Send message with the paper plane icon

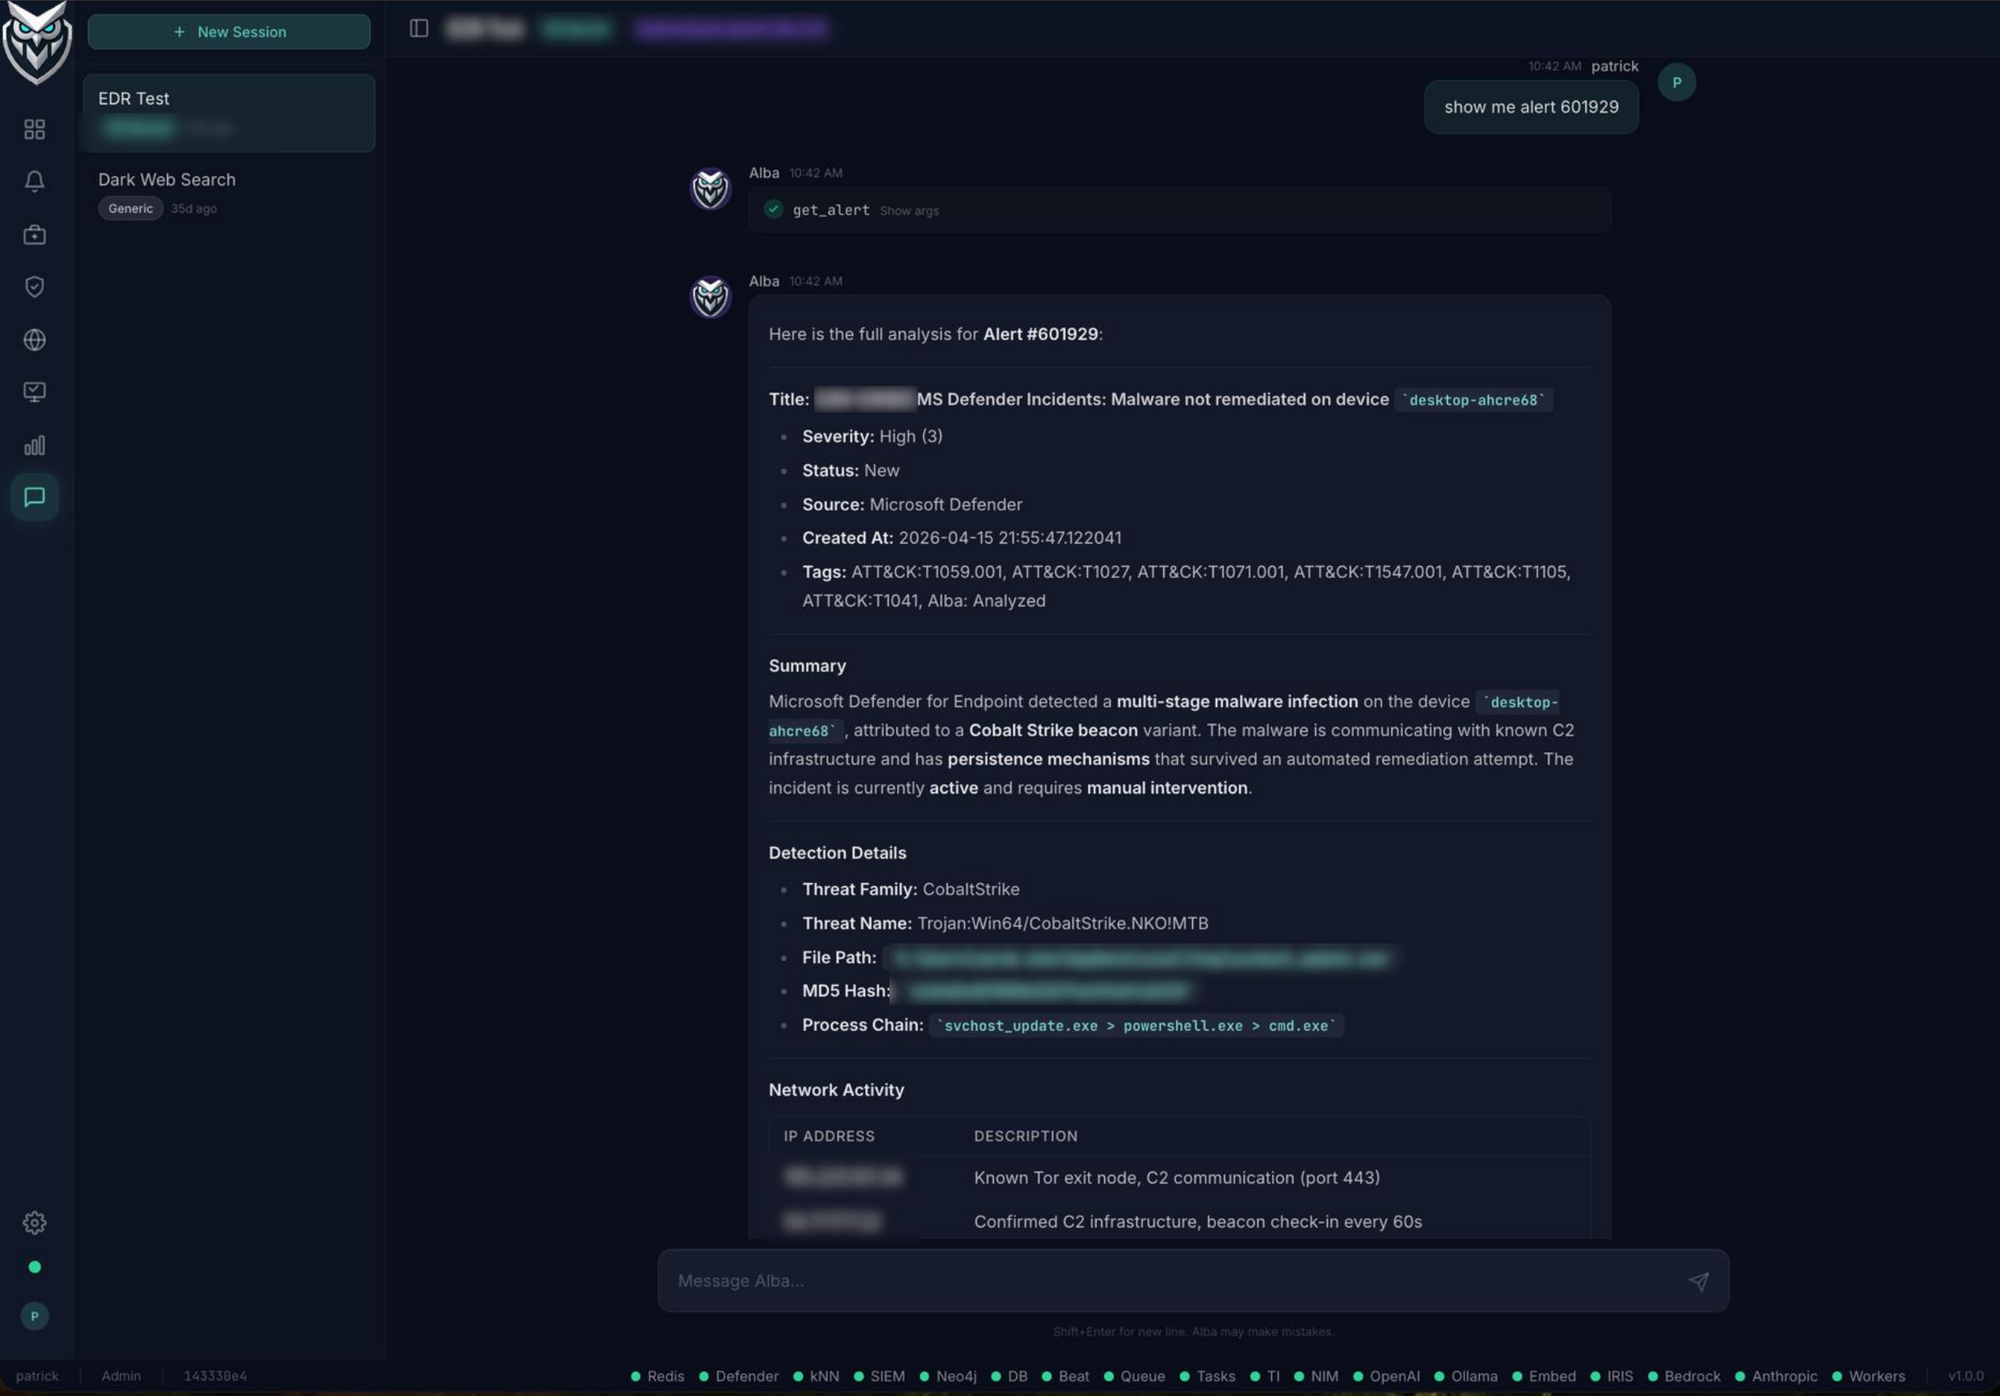coord(1698,1281)
